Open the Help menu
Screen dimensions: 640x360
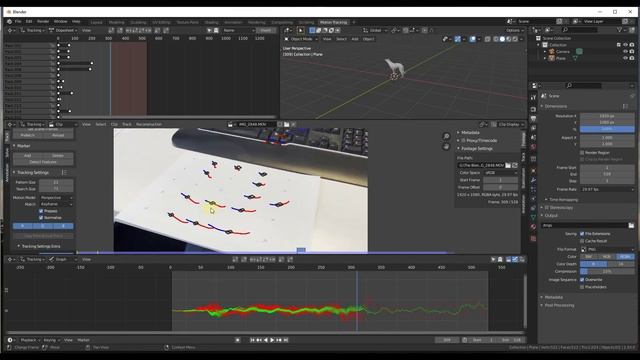pyautogui.click(x=76, y=21)
